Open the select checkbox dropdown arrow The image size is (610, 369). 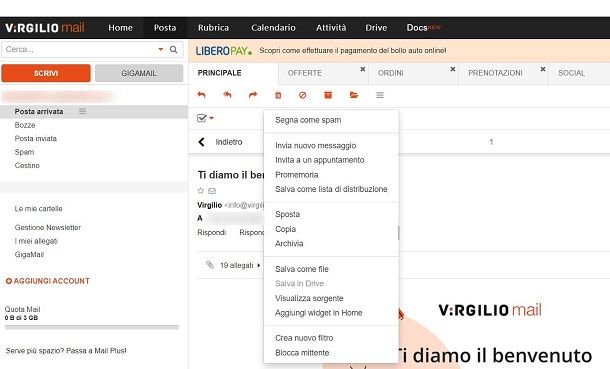[x=212, y=118]
